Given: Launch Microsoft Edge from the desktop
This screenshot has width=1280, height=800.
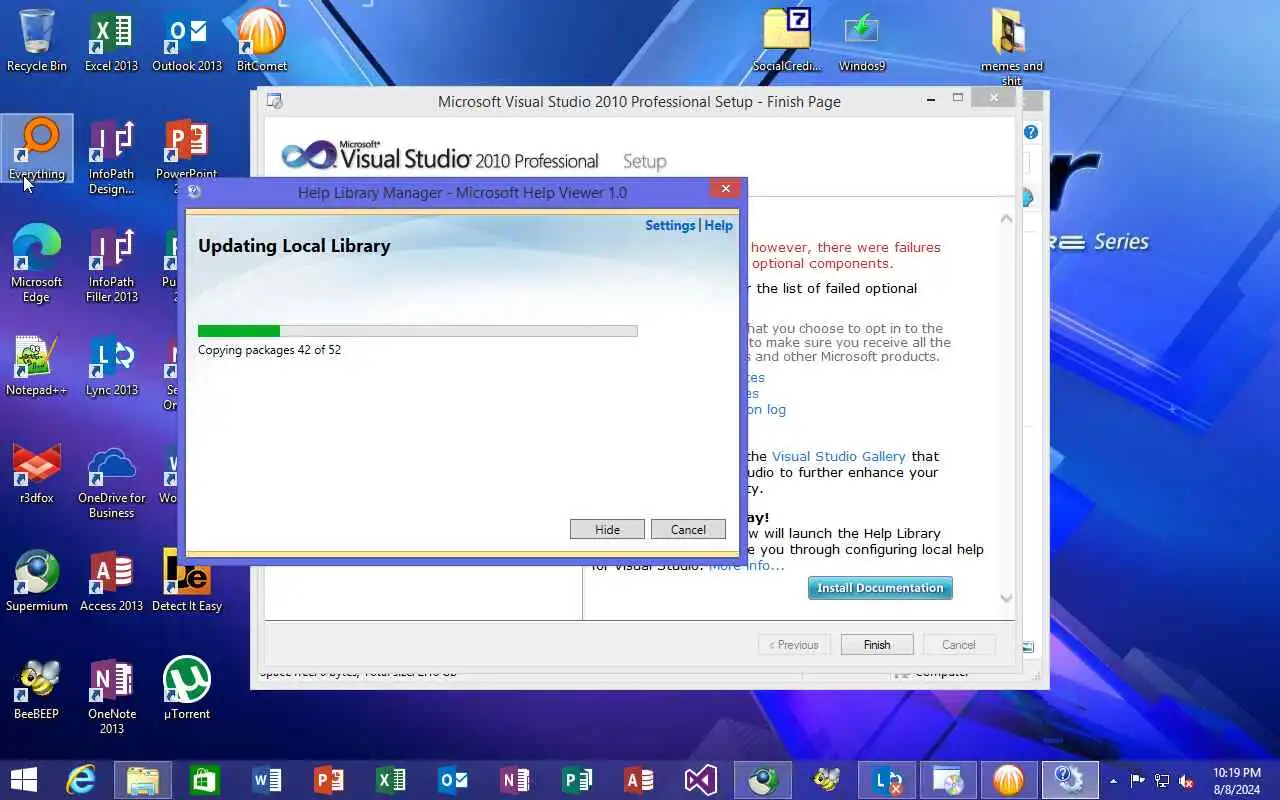Looking at the screenshot, I should (x=37, y=264).
